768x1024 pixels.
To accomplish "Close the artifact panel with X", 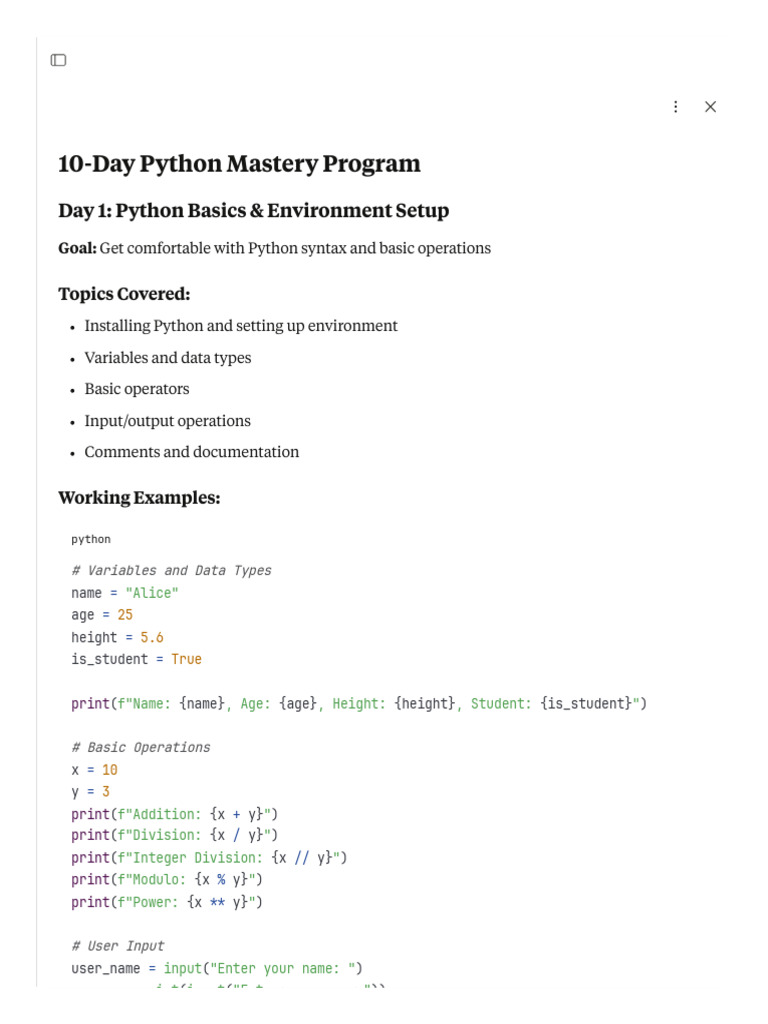I will click(711, 106).
